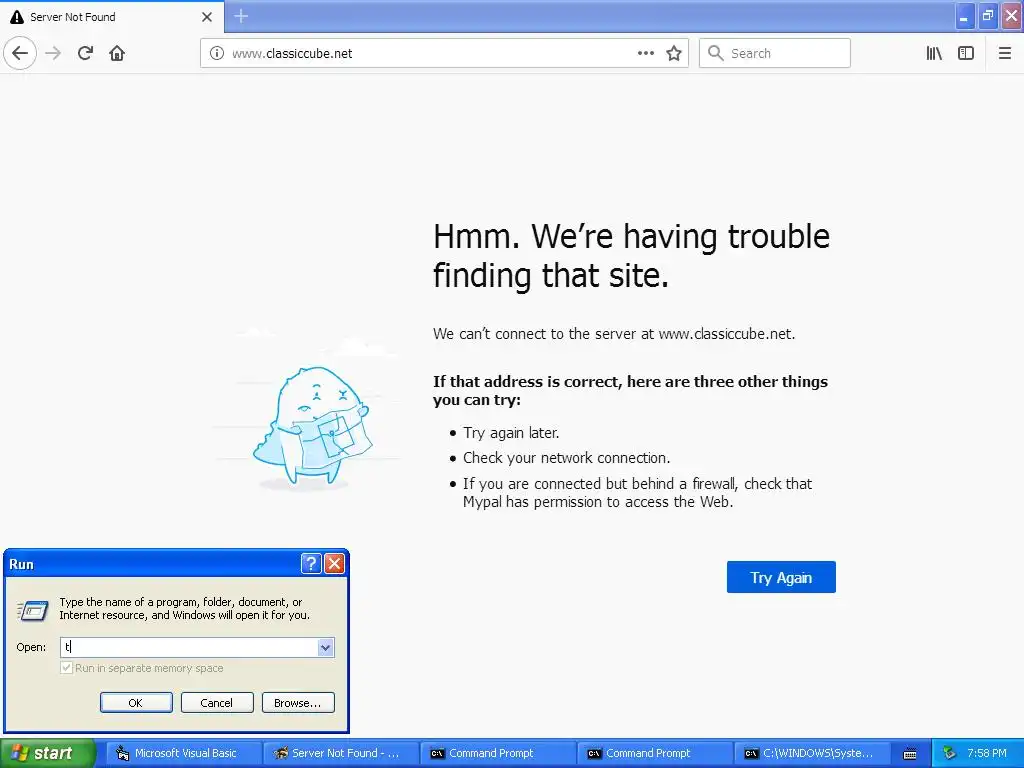Click the system tray network icon
The width and height of the screenshot is (1024, 768).
949,753
